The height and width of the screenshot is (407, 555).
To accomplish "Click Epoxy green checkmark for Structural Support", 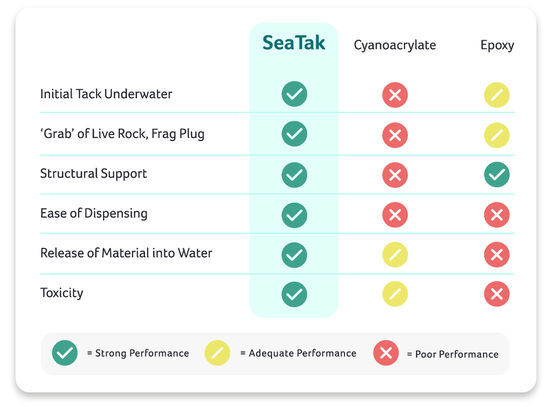I will point(497,174).
